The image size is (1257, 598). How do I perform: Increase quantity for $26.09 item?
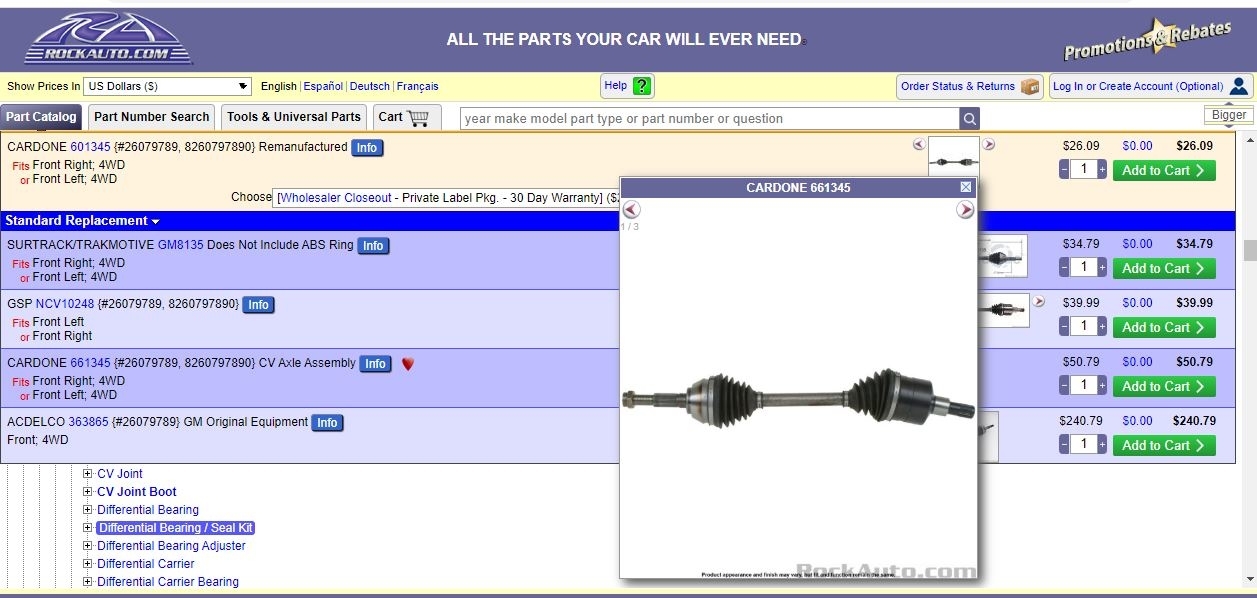pyautogui.click(x=1102, y=171)
